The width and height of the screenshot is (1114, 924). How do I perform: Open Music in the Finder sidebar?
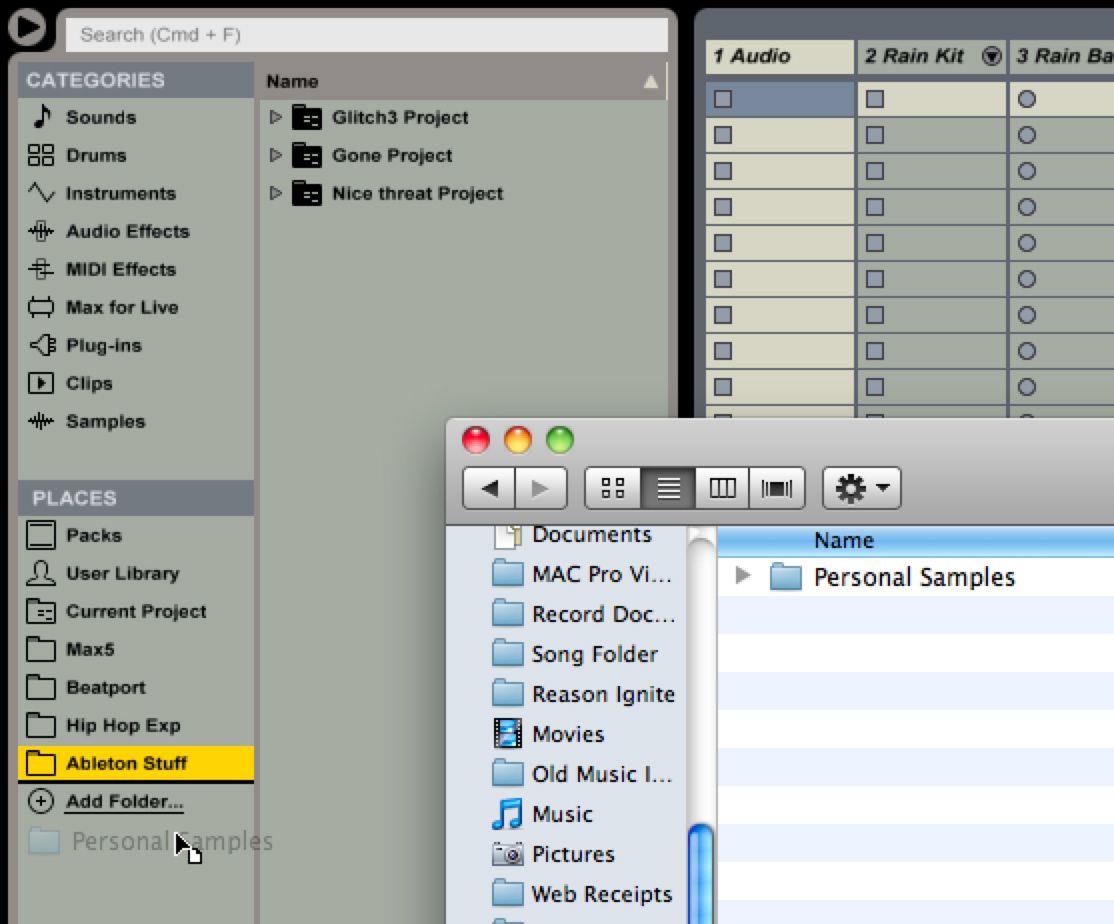tap(543, 814)
